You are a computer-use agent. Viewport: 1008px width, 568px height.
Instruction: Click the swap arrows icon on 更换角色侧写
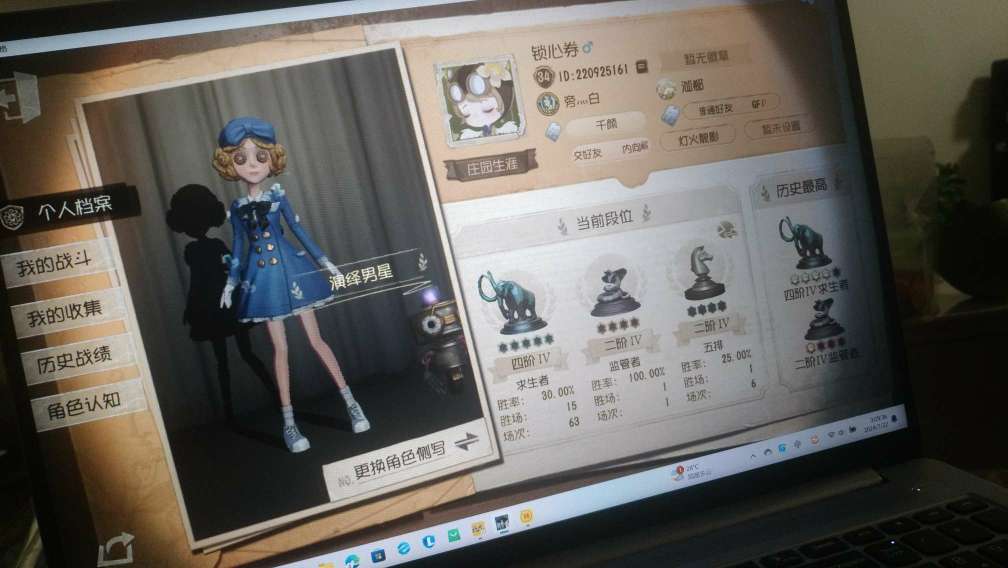point(465,441)
